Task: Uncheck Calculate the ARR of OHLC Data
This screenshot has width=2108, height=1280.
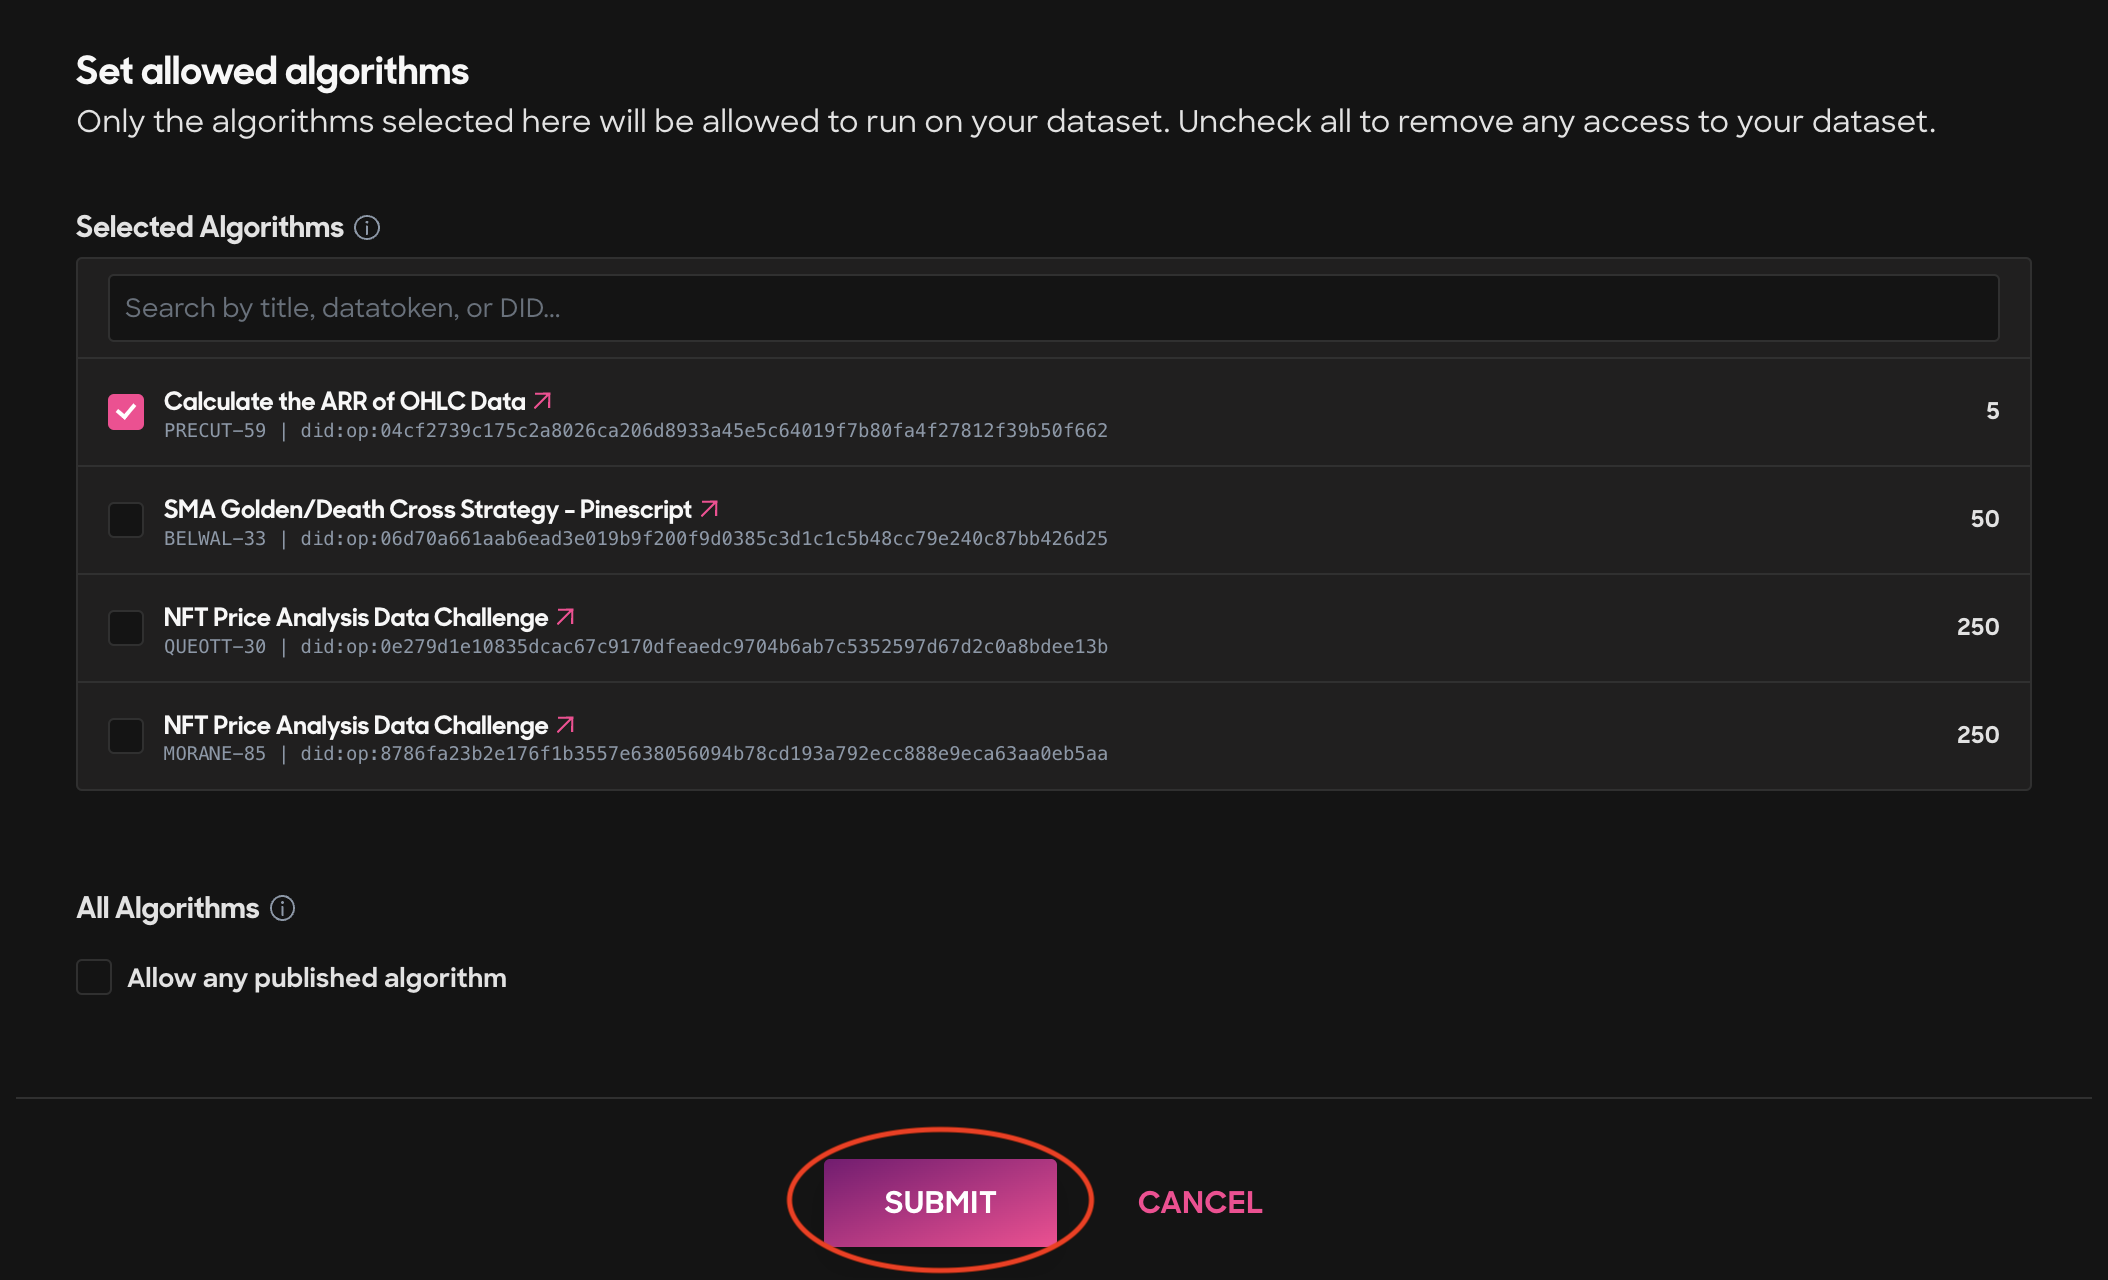Action: click(126, 411)
